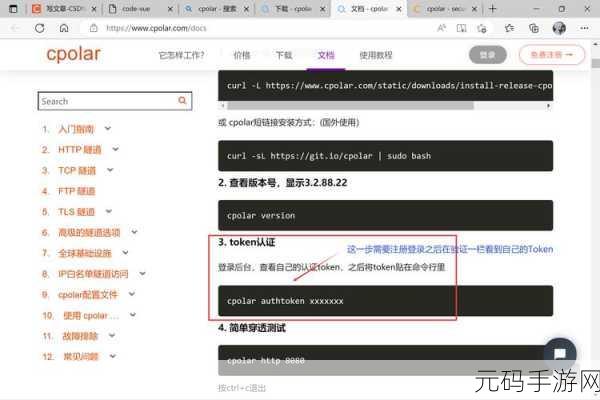Click the 'cpolar version' code block

coord(385,215)
